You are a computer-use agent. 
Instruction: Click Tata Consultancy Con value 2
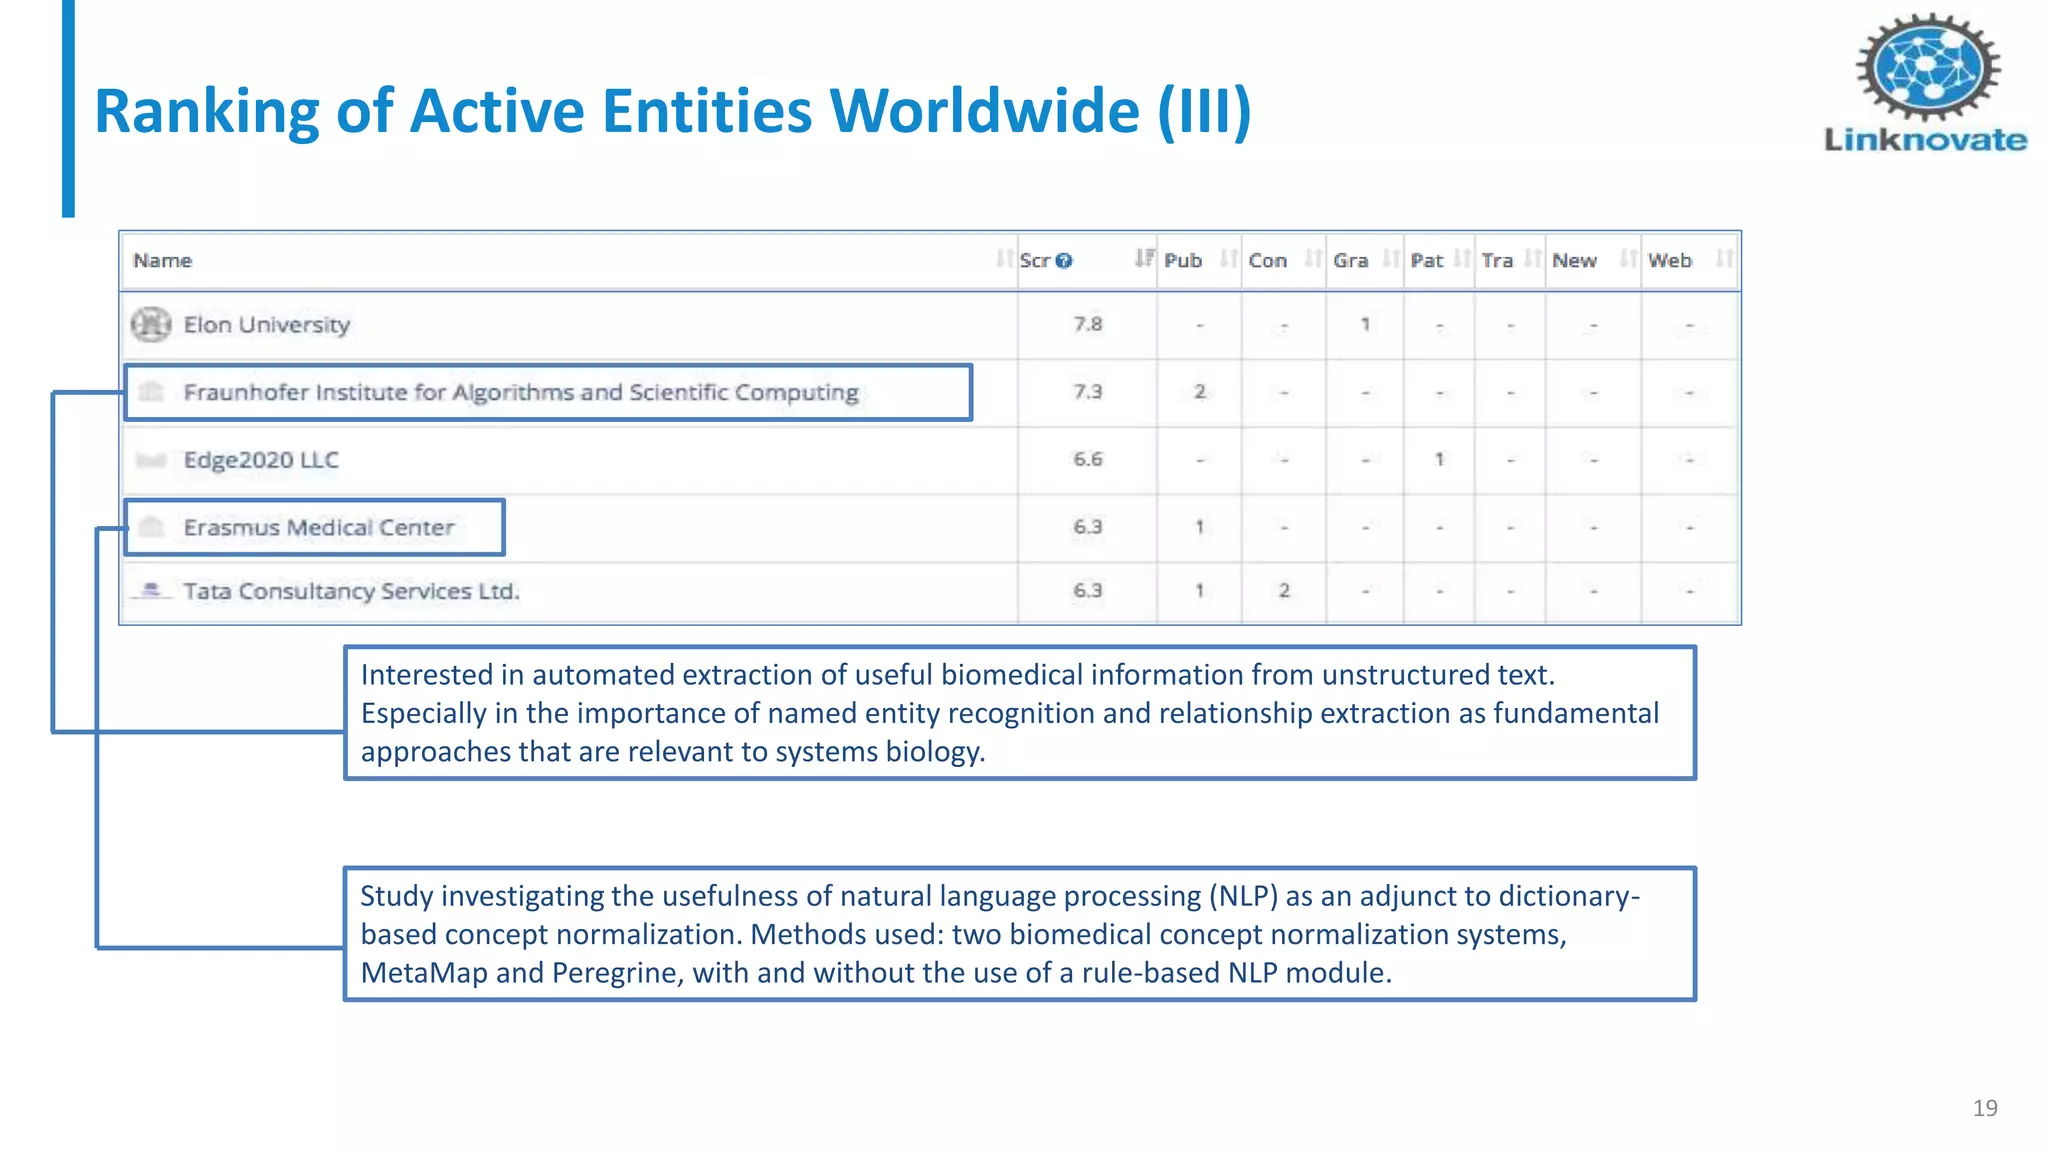(x=1284, y=590)
